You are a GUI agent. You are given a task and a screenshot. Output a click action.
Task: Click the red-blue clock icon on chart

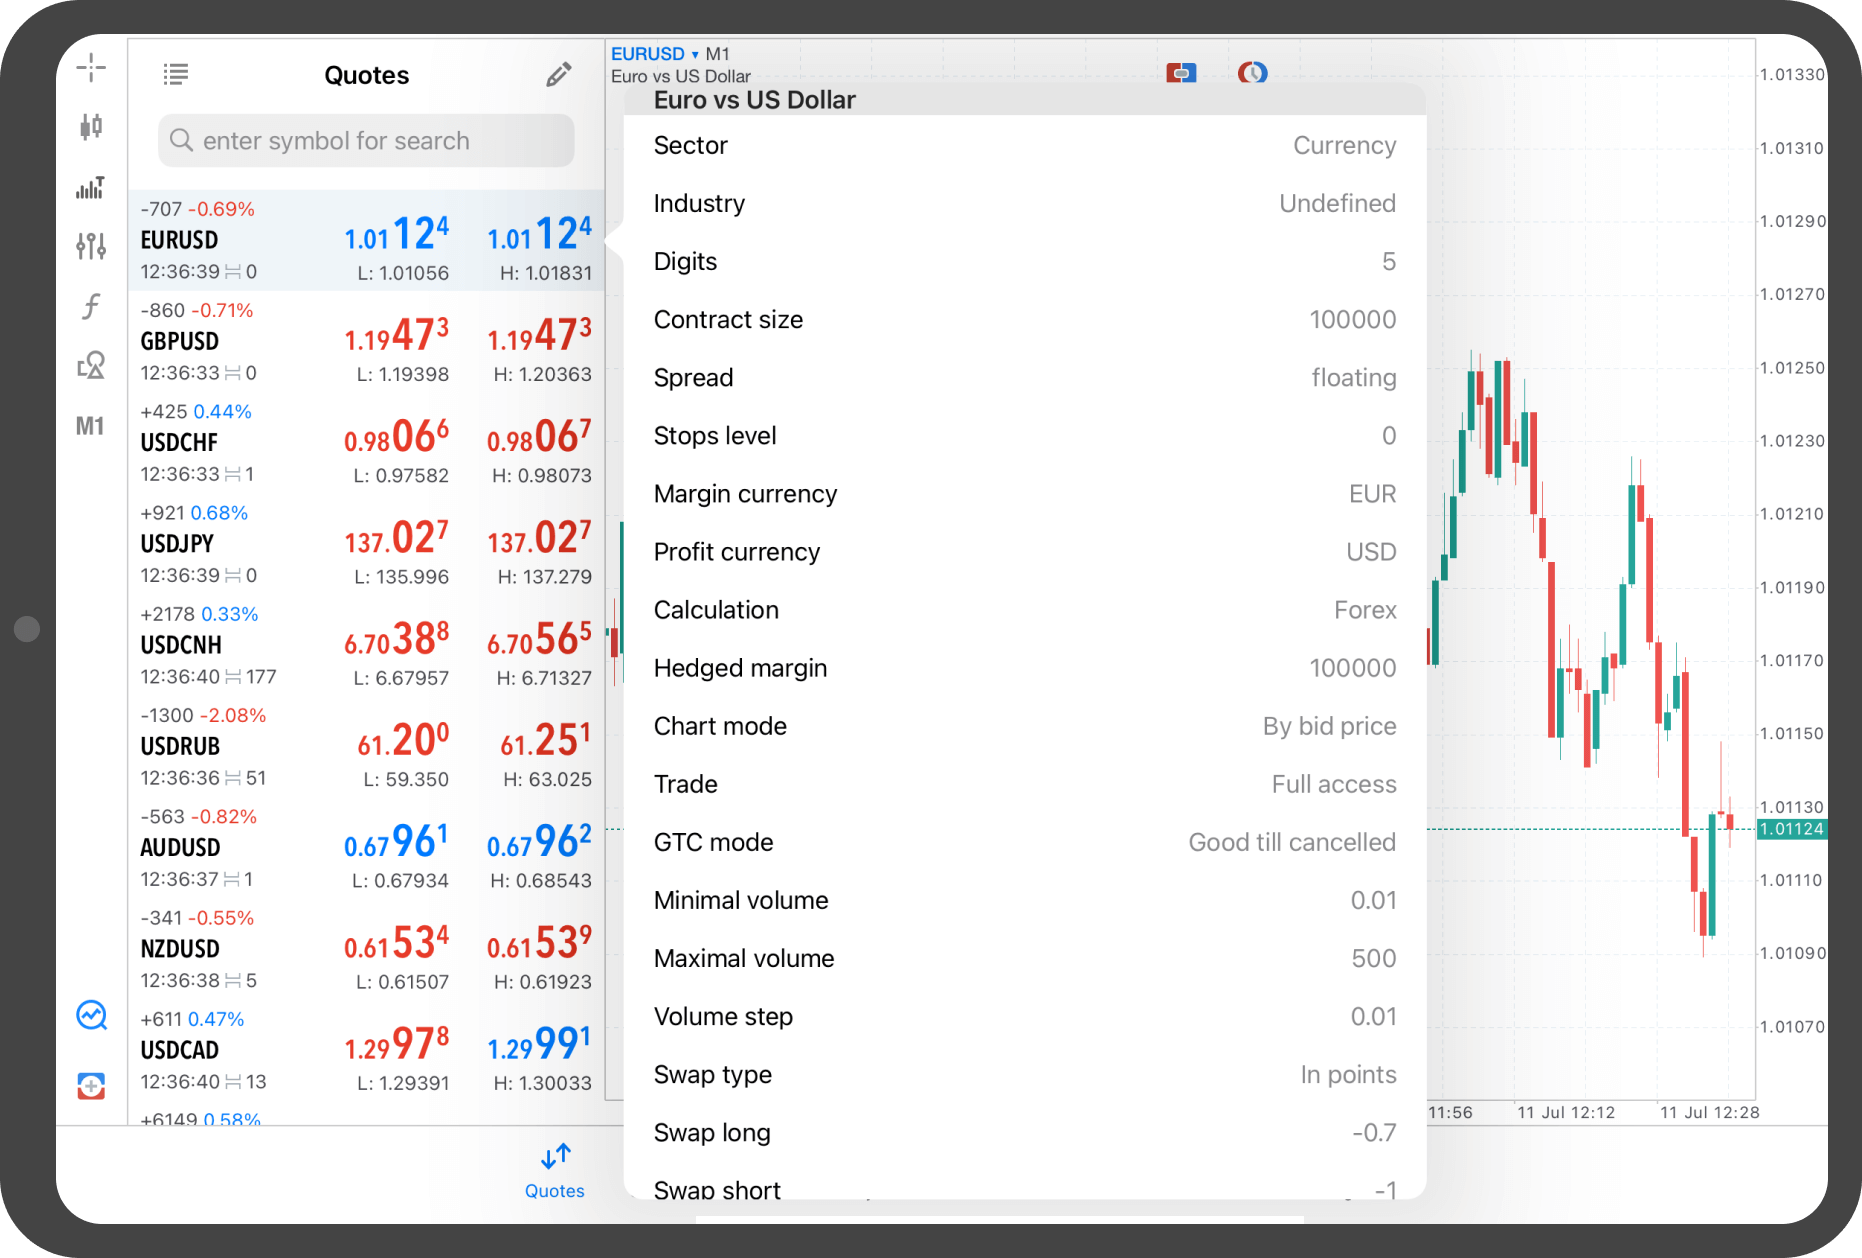click(1252, 73)
